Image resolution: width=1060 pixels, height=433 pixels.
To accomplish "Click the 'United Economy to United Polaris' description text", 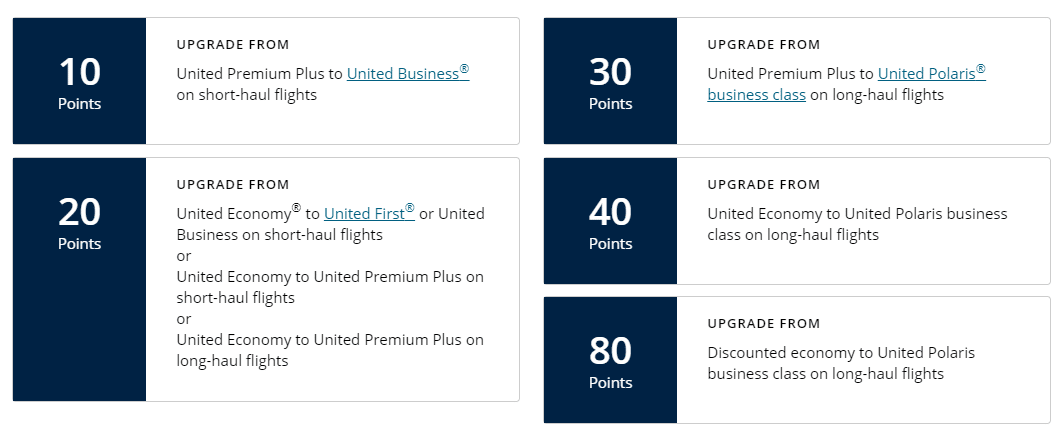I will pyautogui.click(x=857, y=214).
